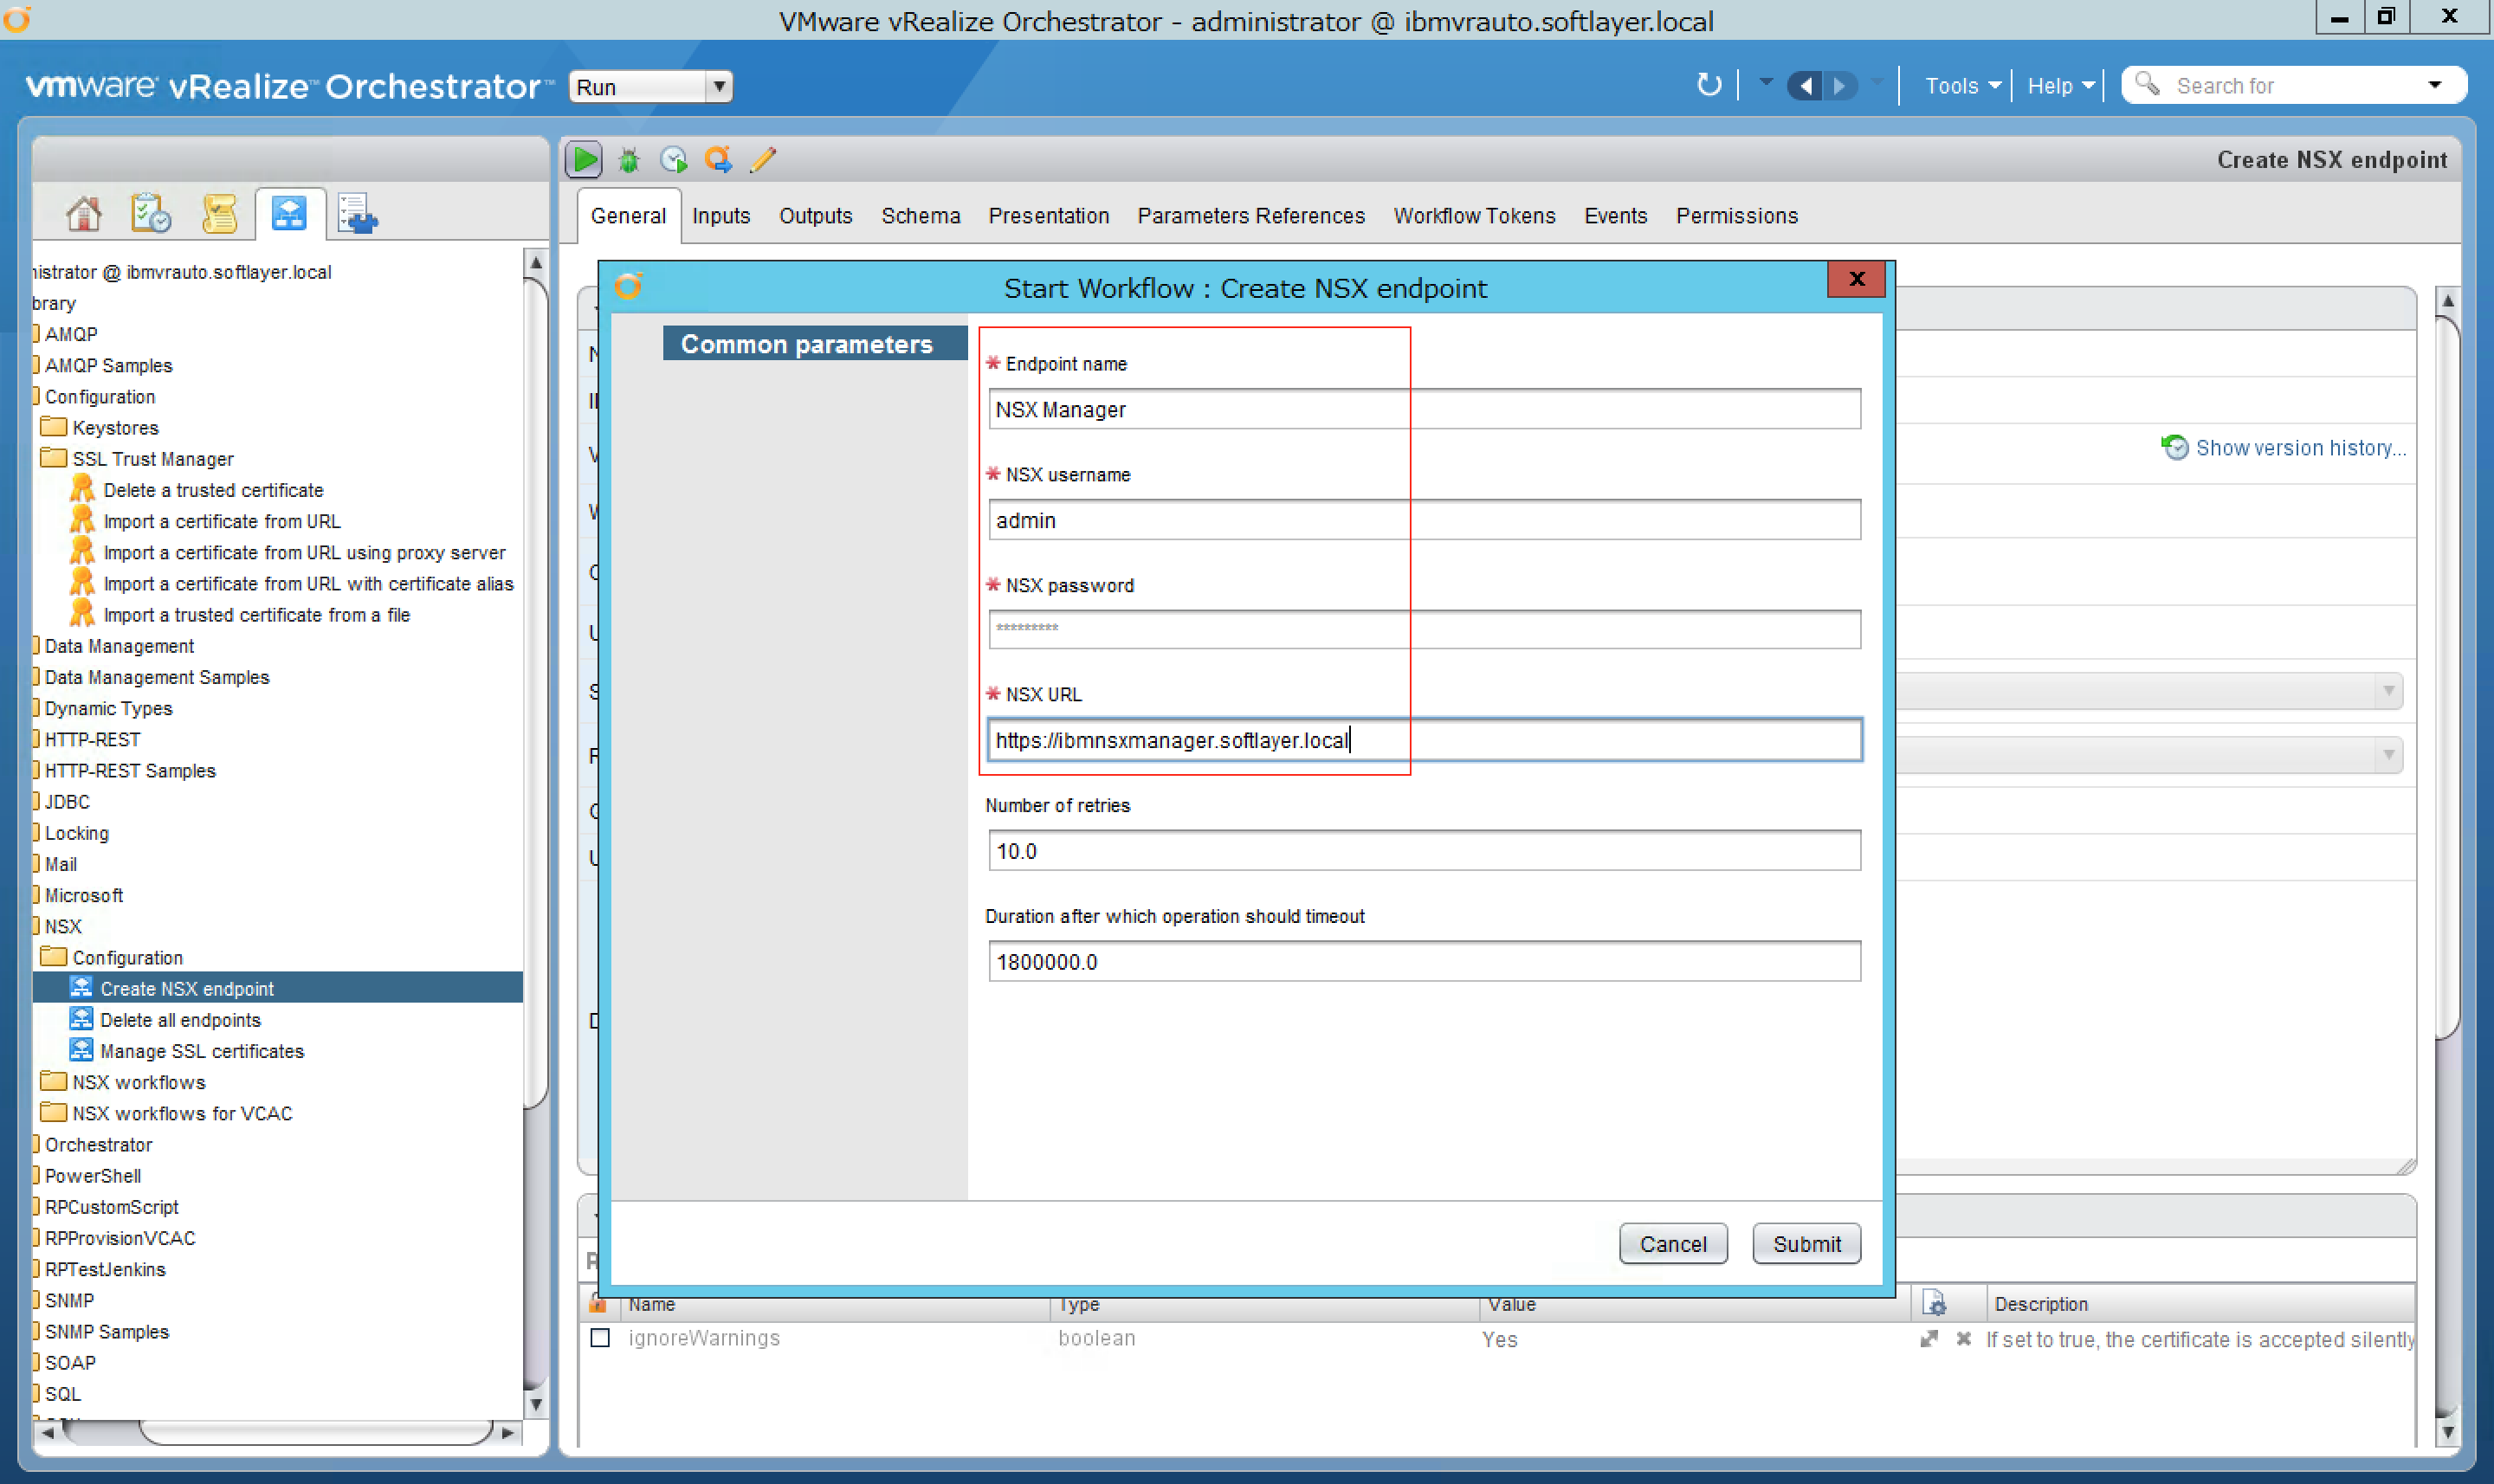Image resolution: width=2494 pixels, height=1484 pixels.
Task: Open the policies scroll icon
Action: point(219,213)
